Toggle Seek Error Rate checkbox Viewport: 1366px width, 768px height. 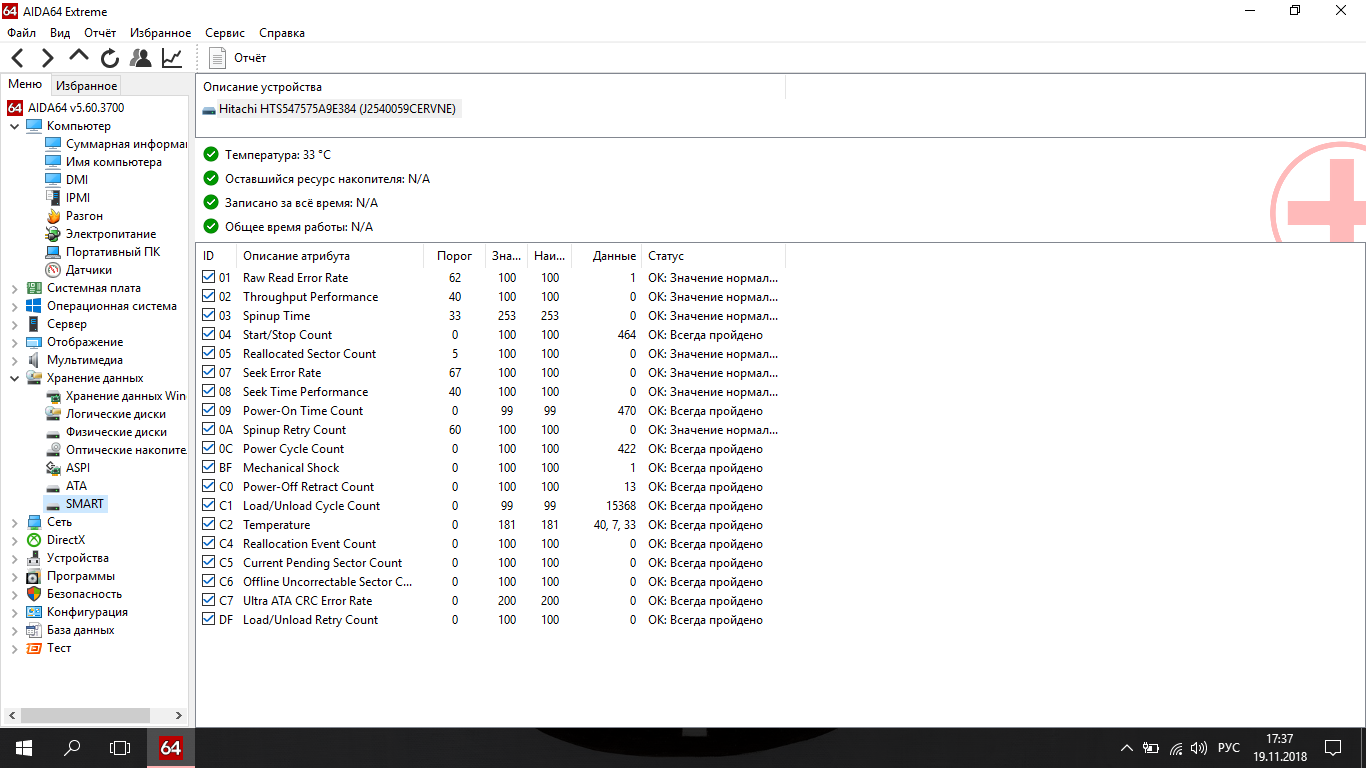[208, 372]
